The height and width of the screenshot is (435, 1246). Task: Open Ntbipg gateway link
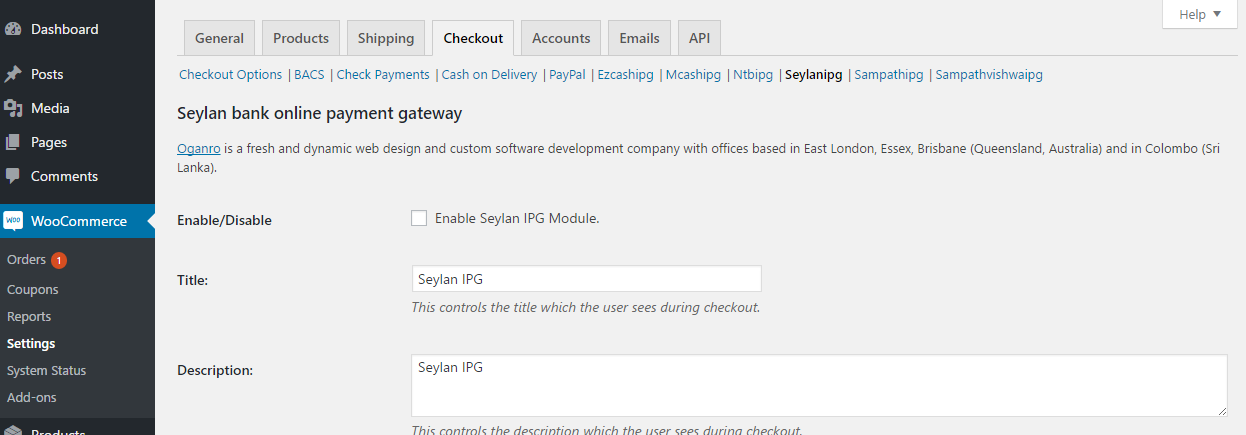(x=753, y=74)
